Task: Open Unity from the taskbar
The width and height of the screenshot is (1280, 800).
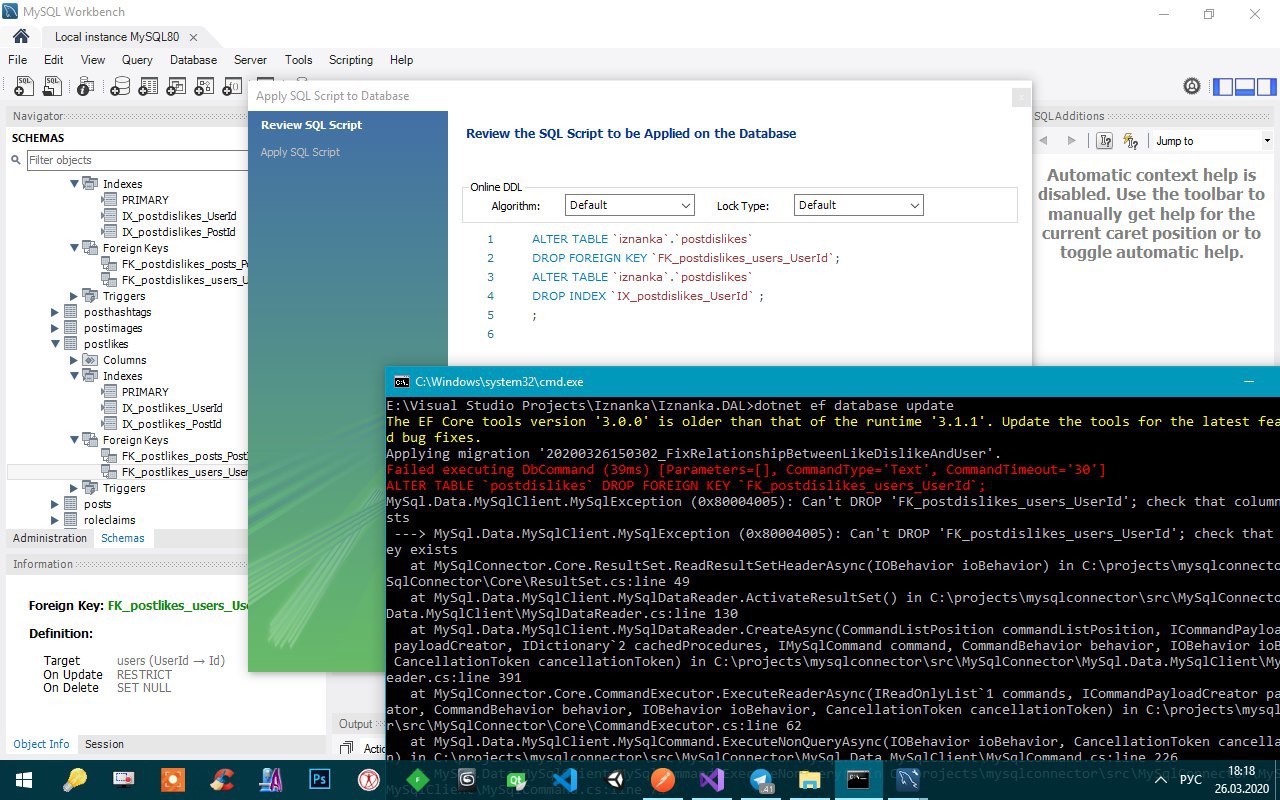Action: click(x=613, y=780)
